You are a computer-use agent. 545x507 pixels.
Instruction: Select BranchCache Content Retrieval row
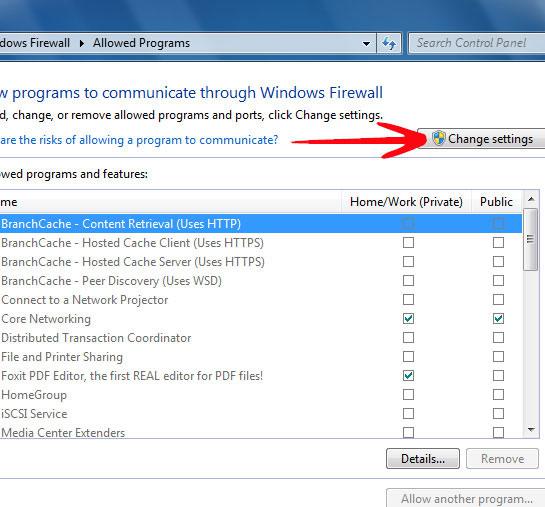click(261, 224)
